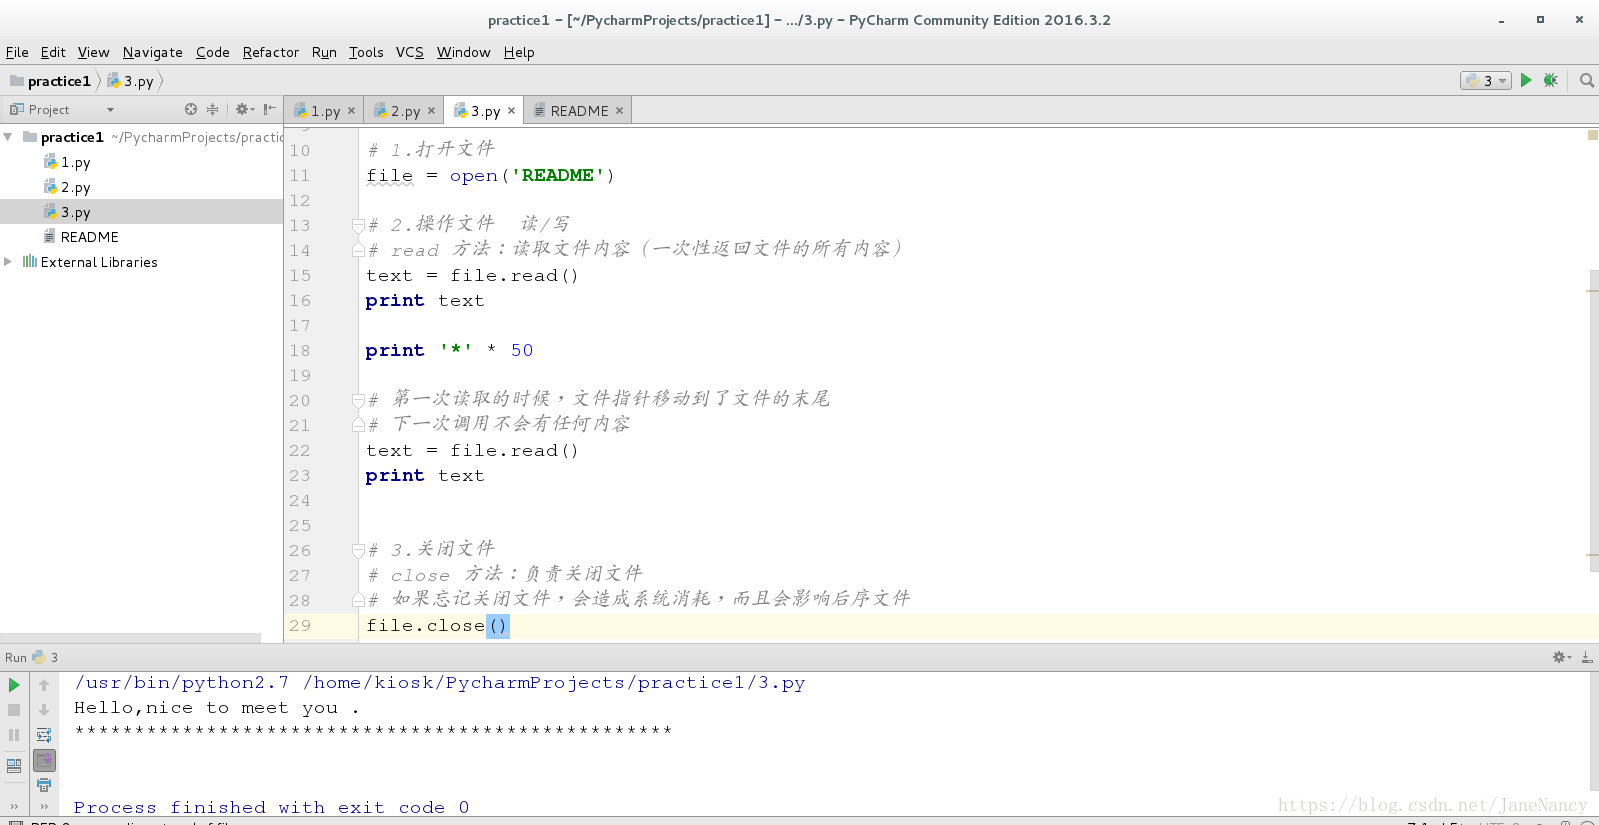
Task: Click Restore Layout icon in Run panel
Action: pos(14,765)
